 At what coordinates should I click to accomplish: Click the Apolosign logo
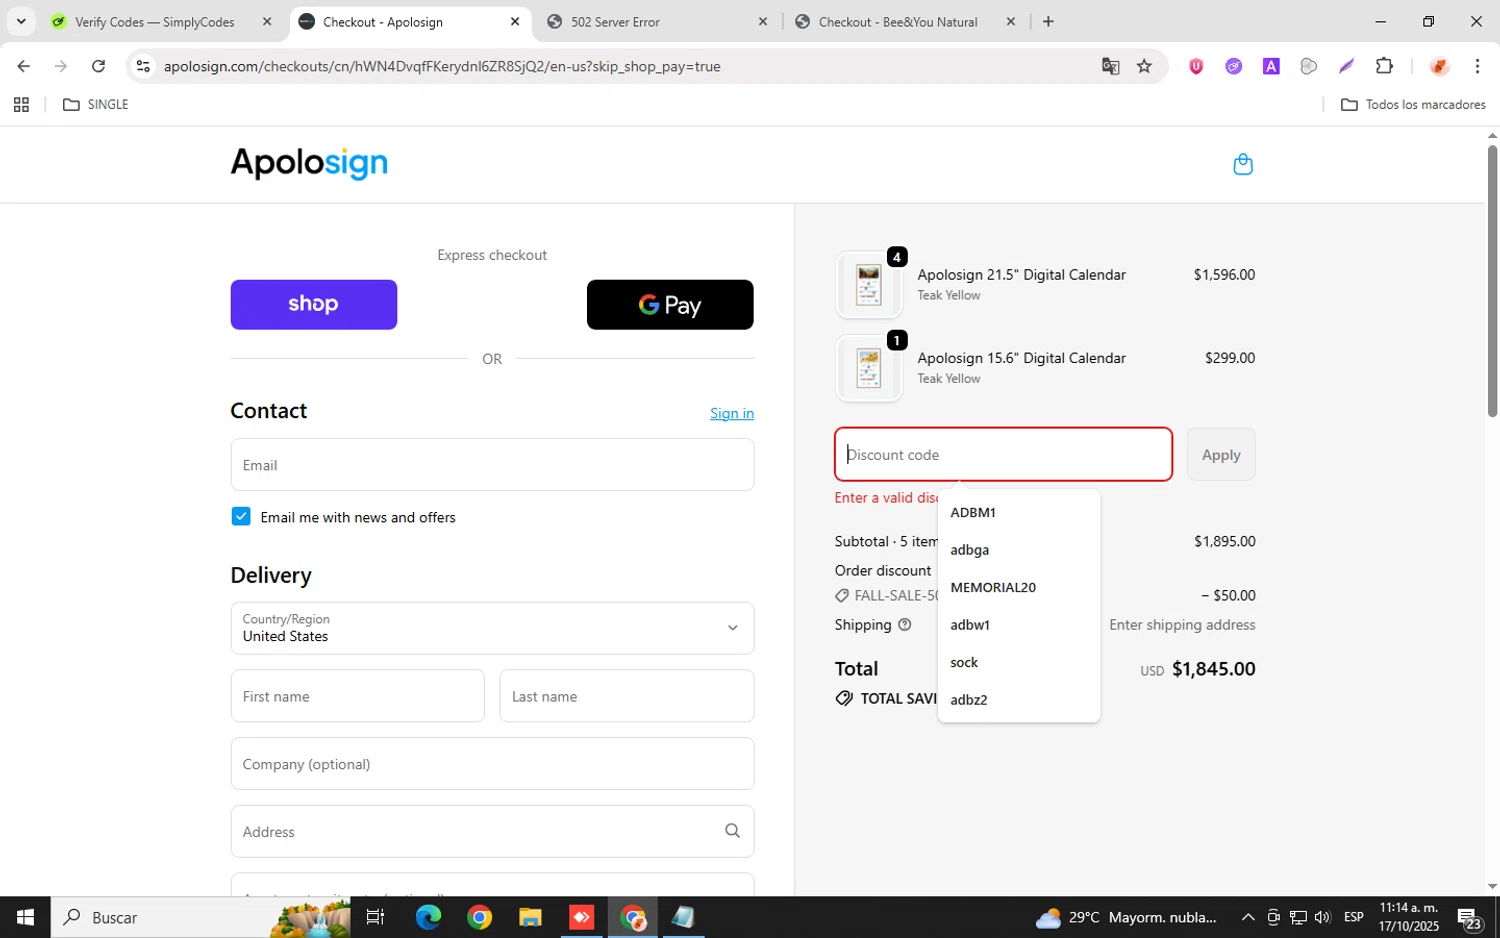pos(309,163)
